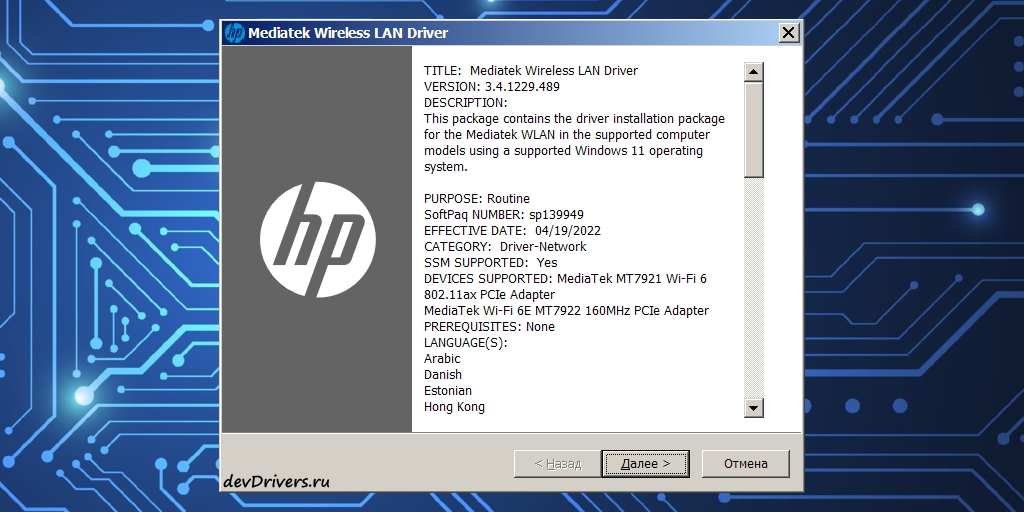1024x512 pixels.
Task: Click the DESCRIPTION: label
Action: pyautogui.click(x=466, y=103)
